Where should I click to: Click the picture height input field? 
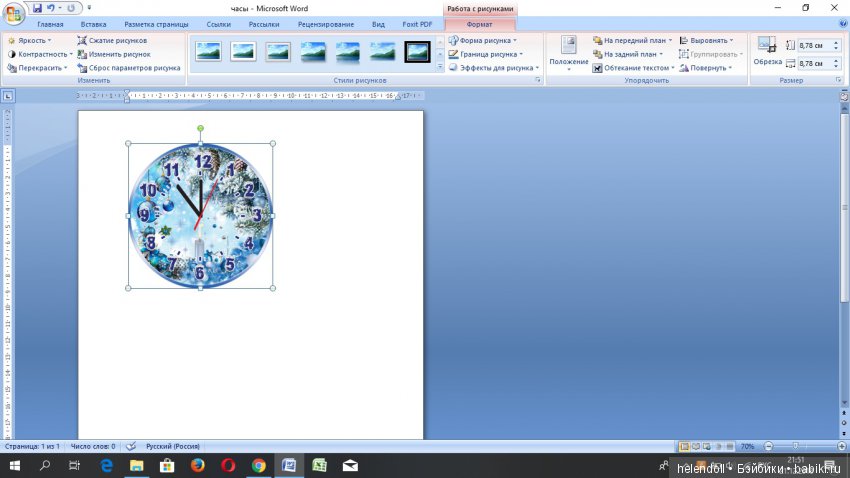point(814,45)
